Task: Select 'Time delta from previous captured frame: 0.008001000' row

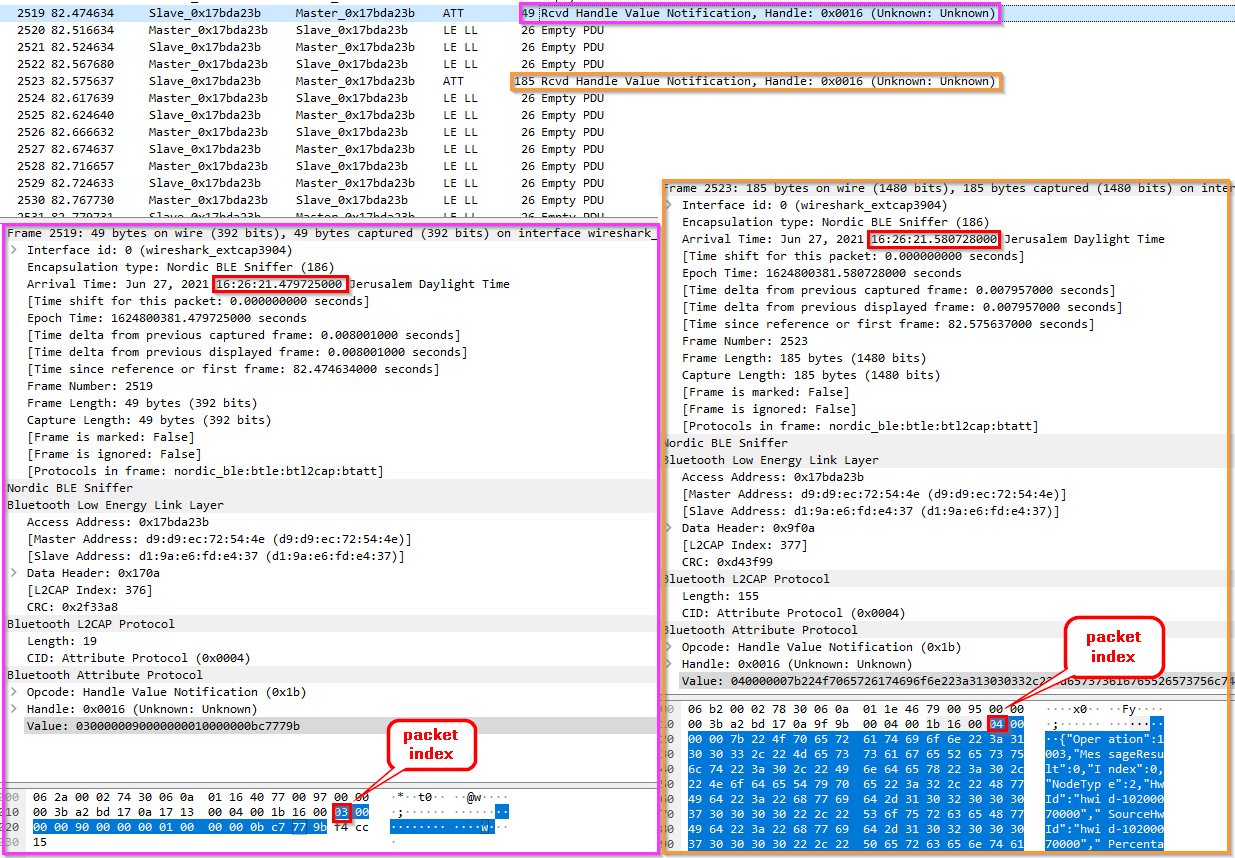Action: [x=244, y=335]
